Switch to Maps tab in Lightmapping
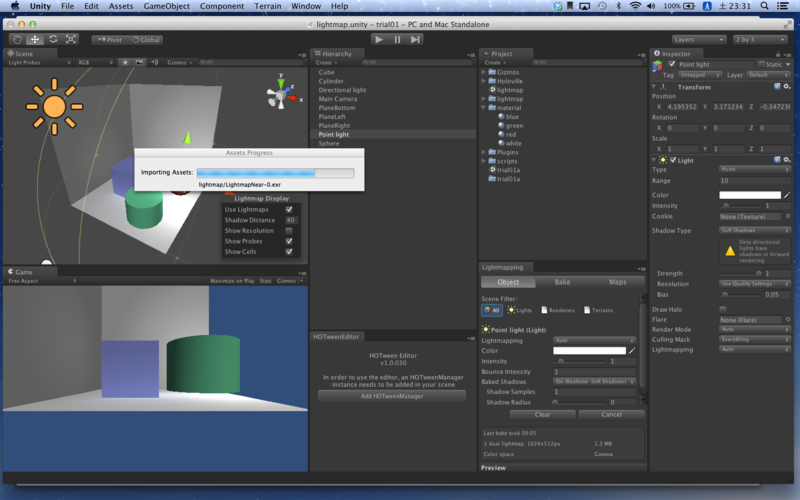This screenshot has height=500, width=800. 617,282
